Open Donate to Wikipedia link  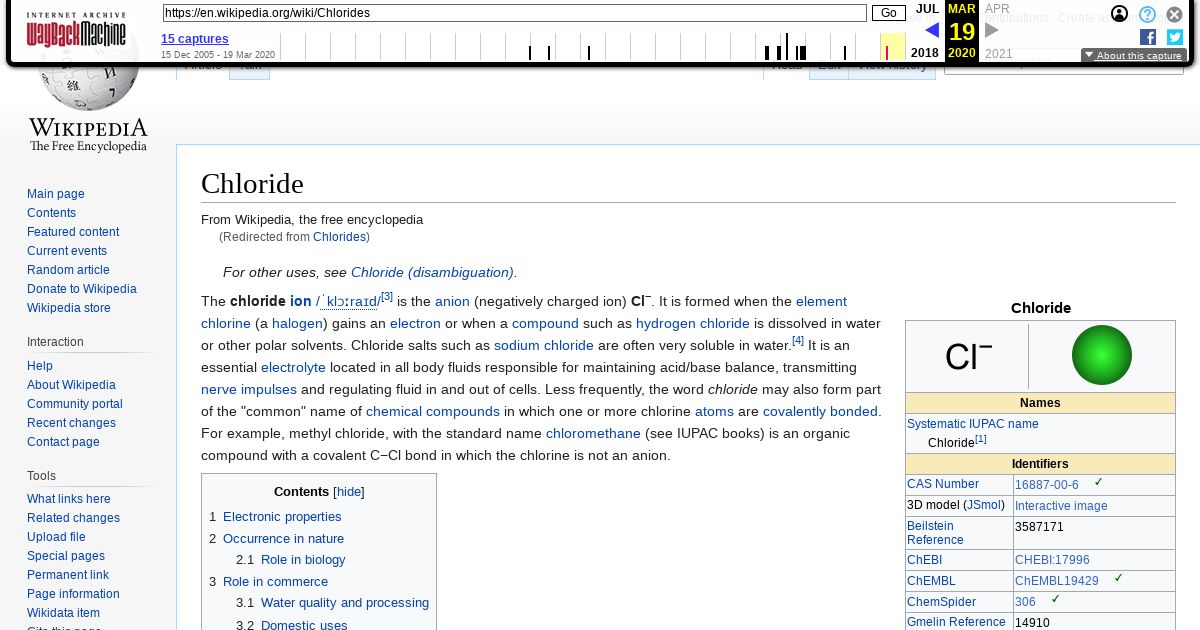tap(82, 289)
